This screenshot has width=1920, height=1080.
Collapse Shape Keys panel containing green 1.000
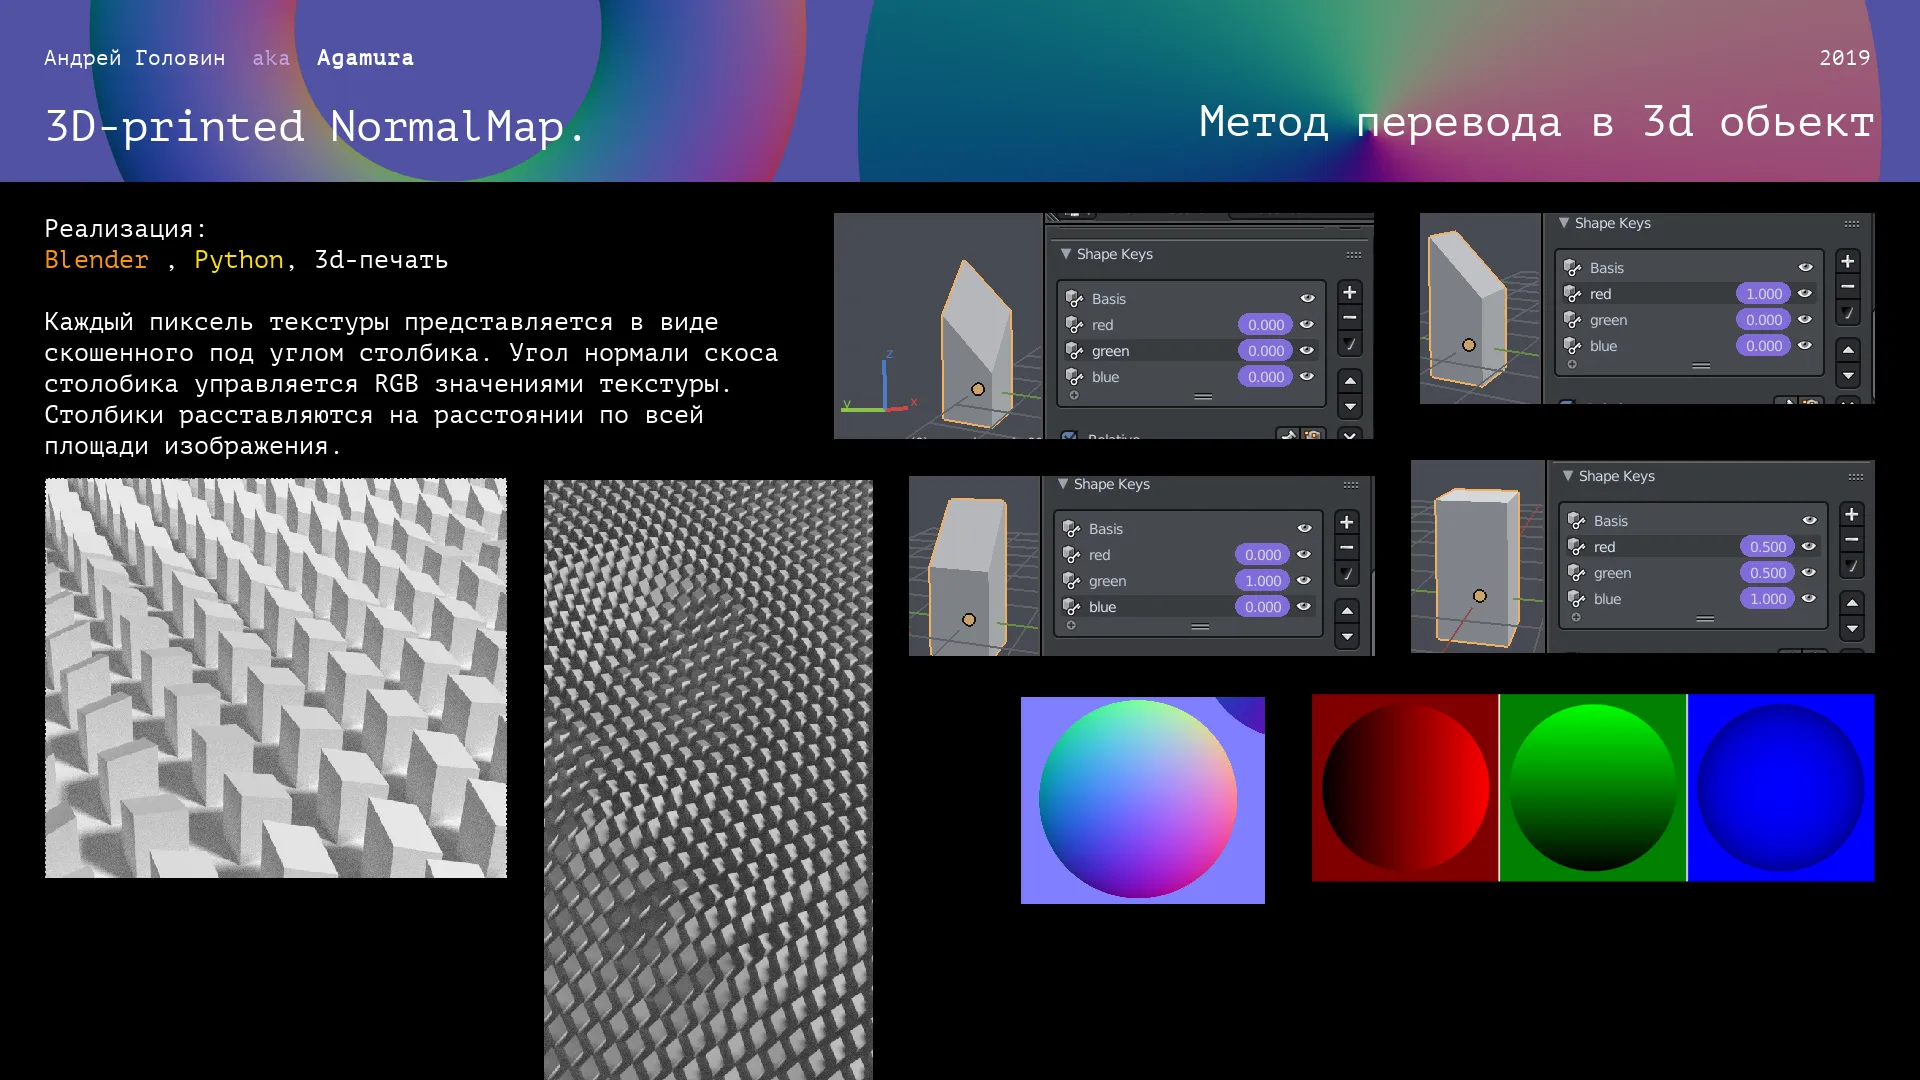pyautogui.click(x=1063, y=484)
